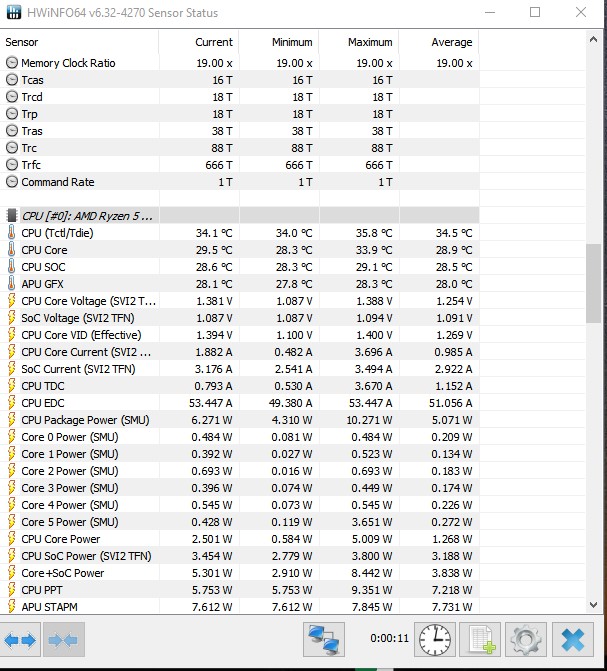Click lightning icon beside CPU TDC

12,386
